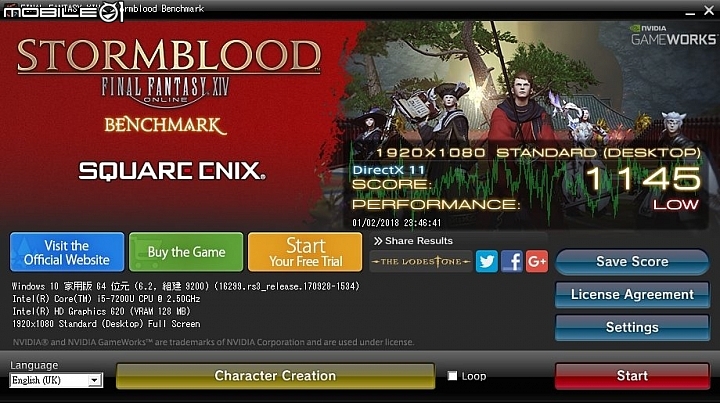The image size is (720, 403).
Task: Click the NVIDIA GameWorks logo
Action: point(673,35)
